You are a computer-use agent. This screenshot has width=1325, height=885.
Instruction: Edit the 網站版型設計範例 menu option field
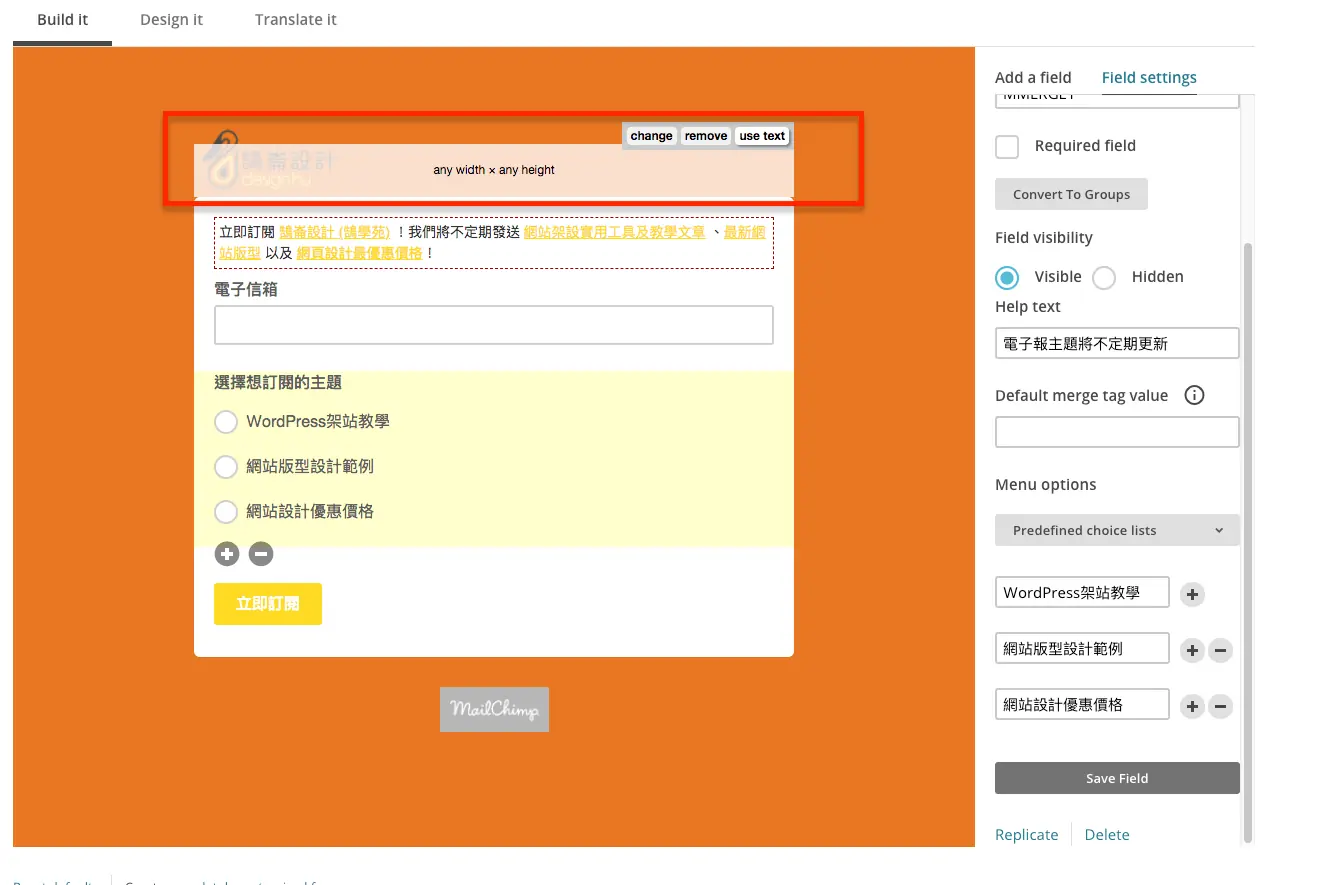point(1082,648)
